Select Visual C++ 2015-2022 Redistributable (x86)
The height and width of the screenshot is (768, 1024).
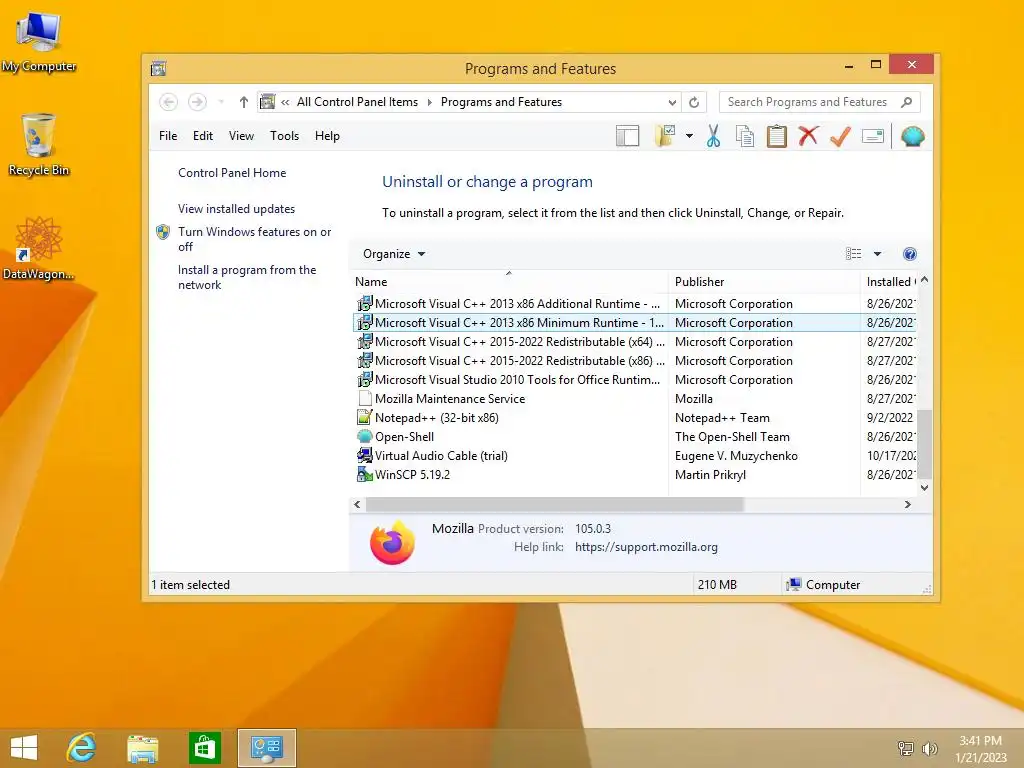[634, 360]
